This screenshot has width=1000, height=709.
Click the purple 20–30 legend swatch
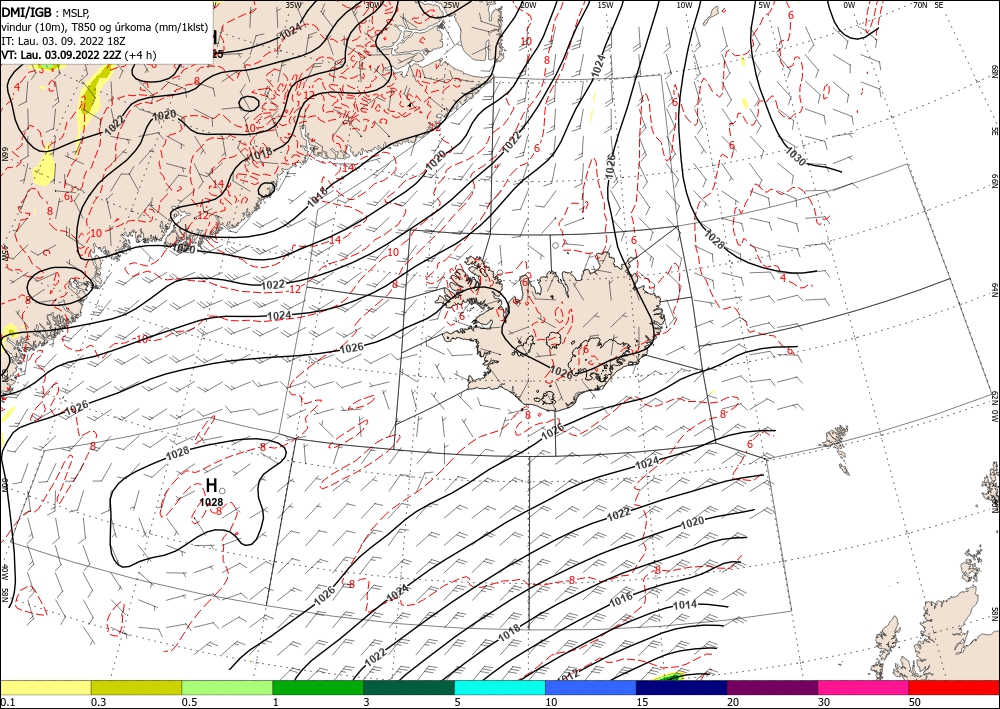(772, 687)
